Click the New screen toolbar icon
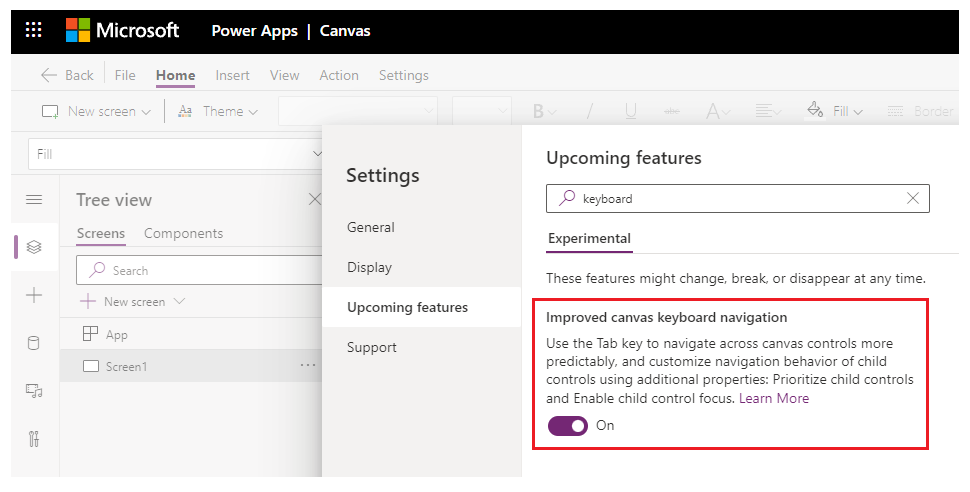Screen dimensions: 970x492 point(49,112)
